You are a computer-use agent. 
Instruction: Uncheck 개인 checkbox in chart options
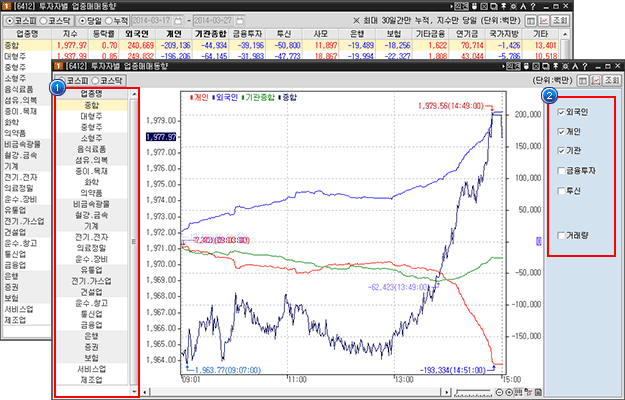coord(561,131)
